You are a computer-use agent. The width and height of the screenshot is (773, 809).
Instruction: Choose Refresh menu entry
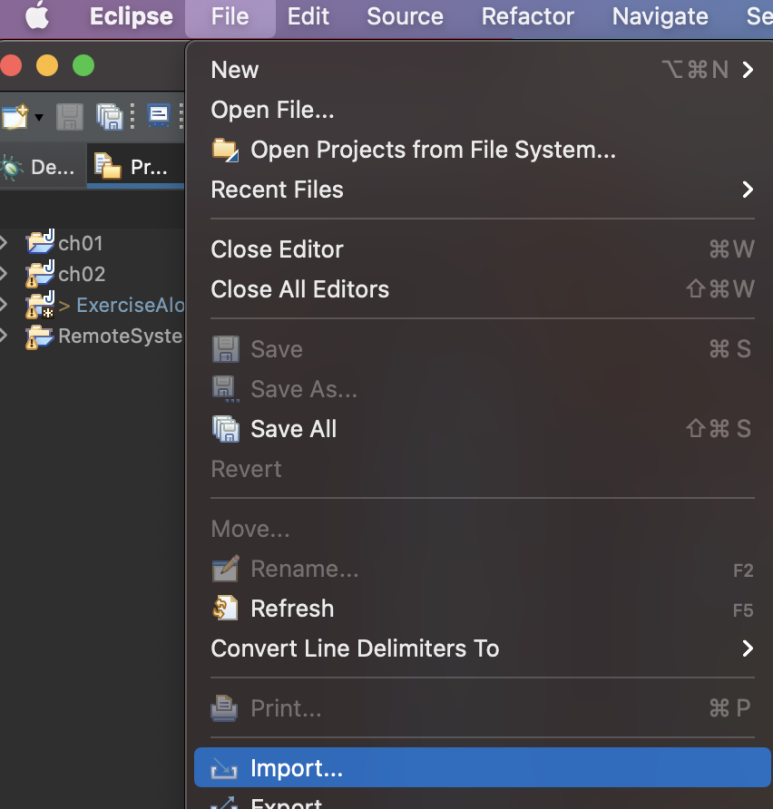click(482, 608)
